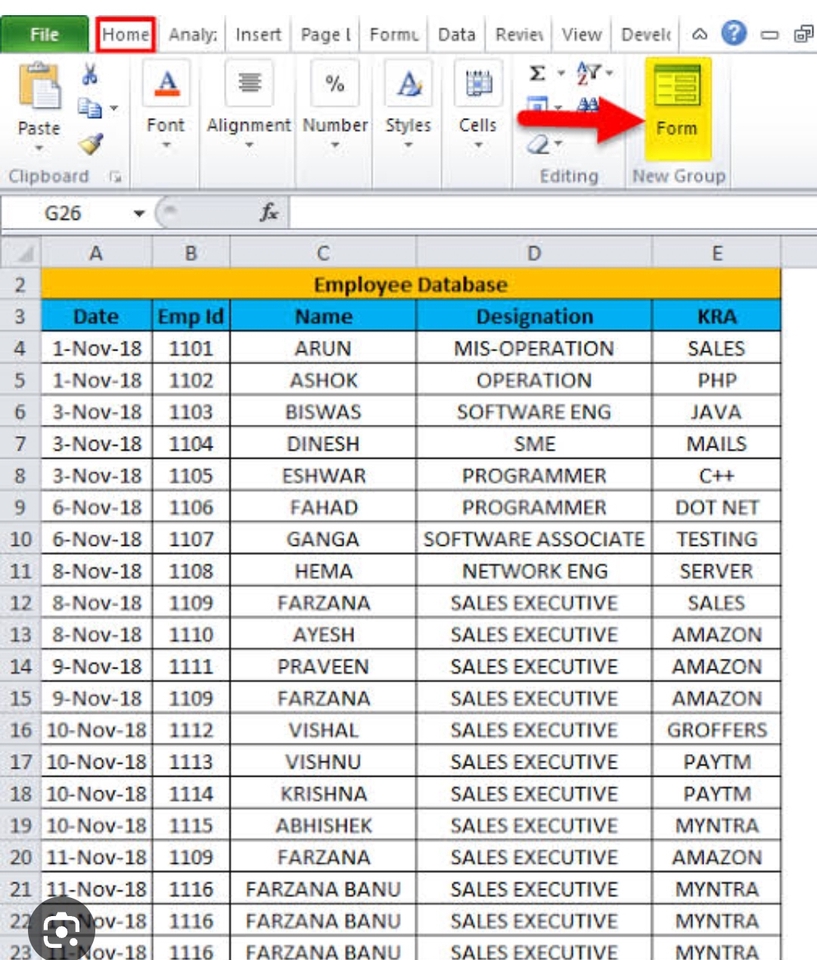Select column E header
Image resolution: width=817 pixels, height=960 pixels.
point(717,253)
